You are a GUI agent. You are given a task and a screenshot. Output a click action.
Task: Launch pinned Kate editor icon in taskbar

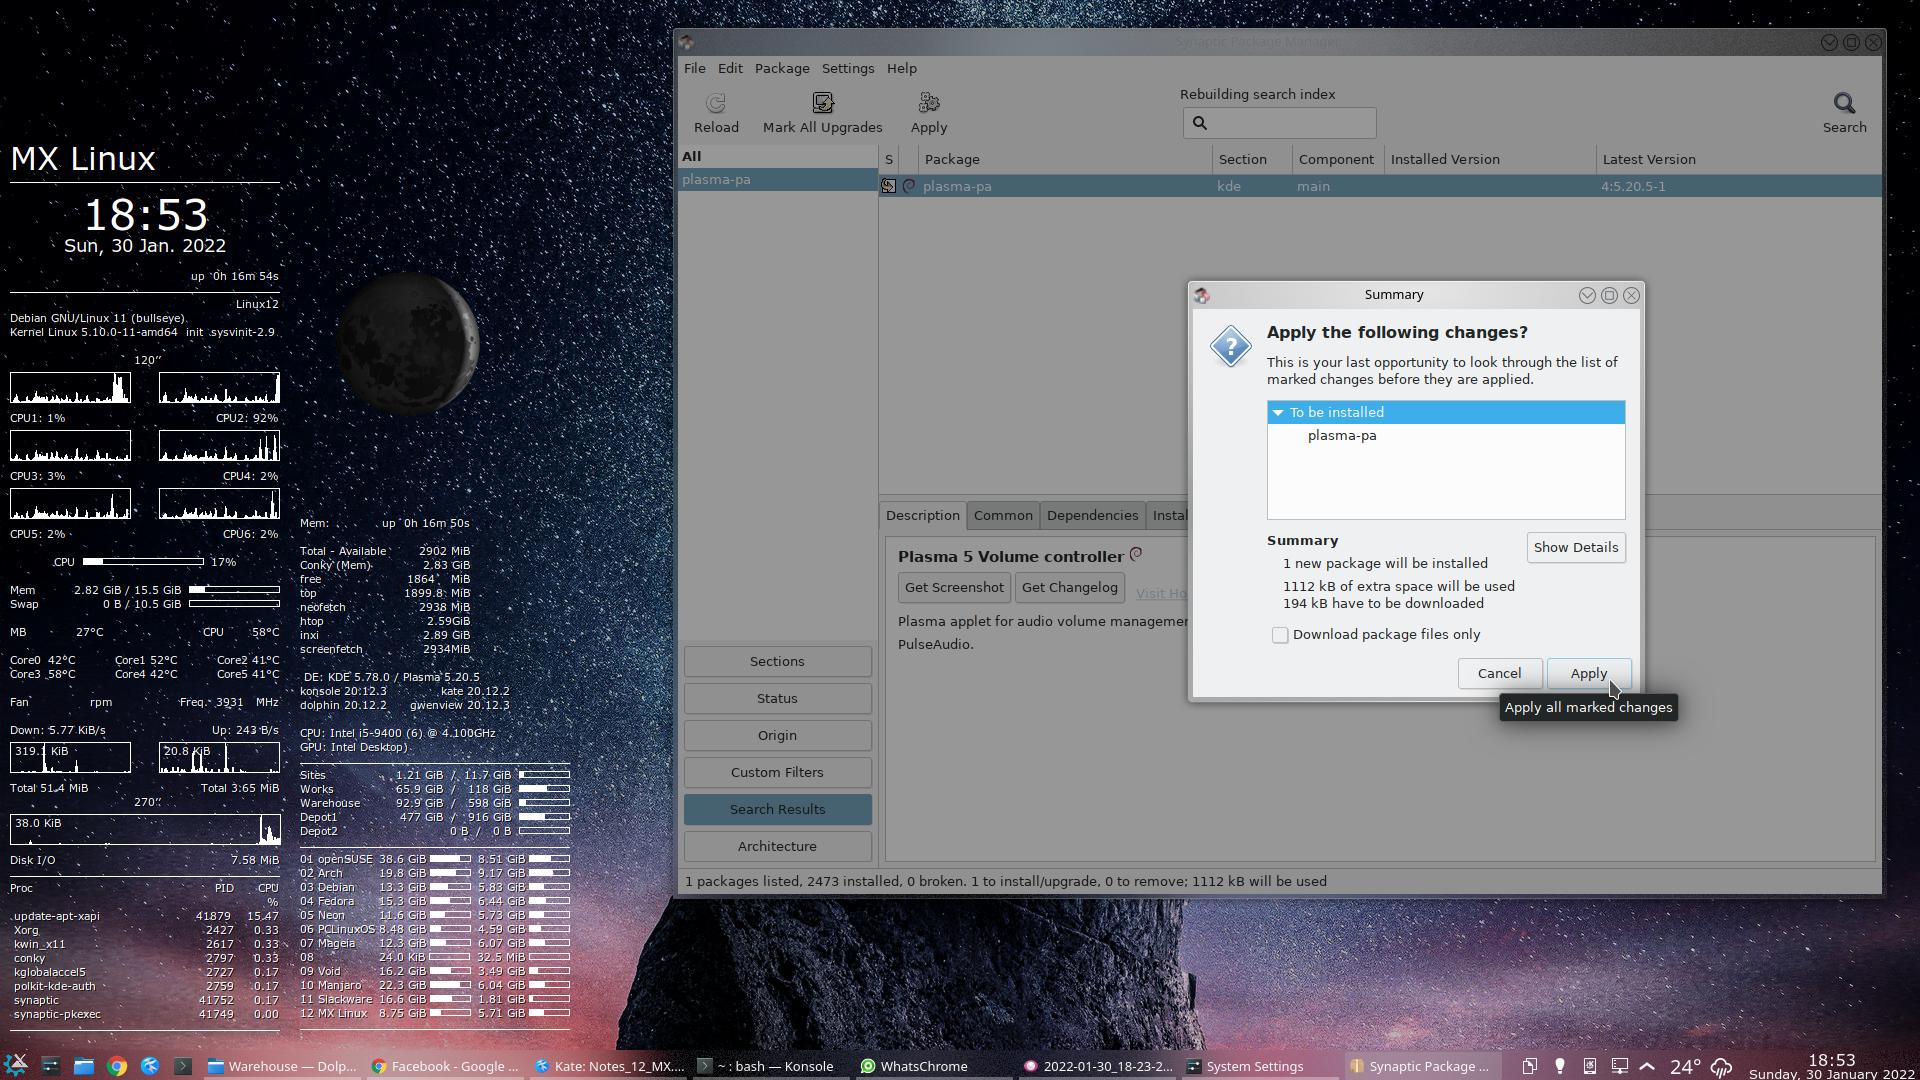pyautogui.click(x=150, y=1066)
